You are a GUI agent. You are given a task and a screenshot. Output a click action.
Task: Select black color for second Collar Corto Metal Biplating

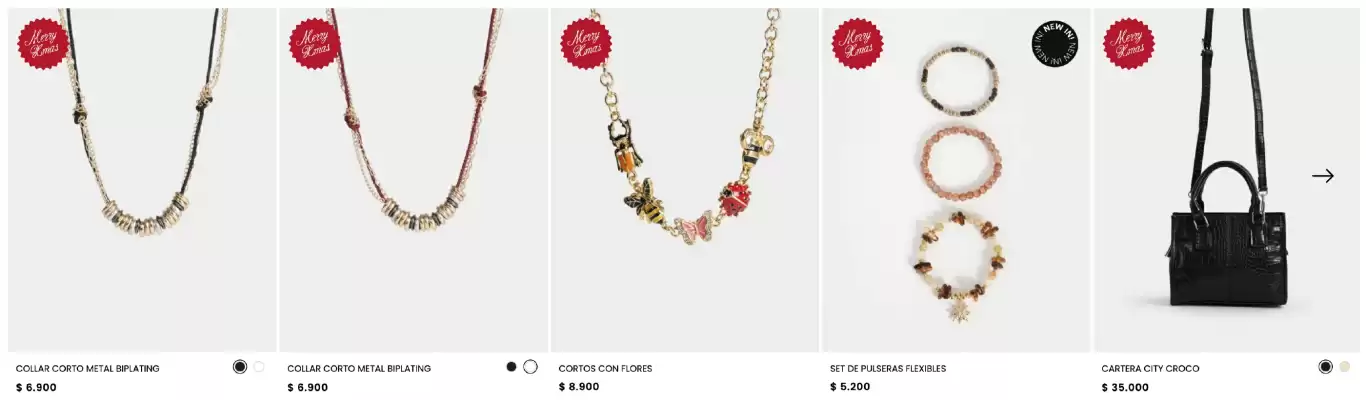click(511, 367)
